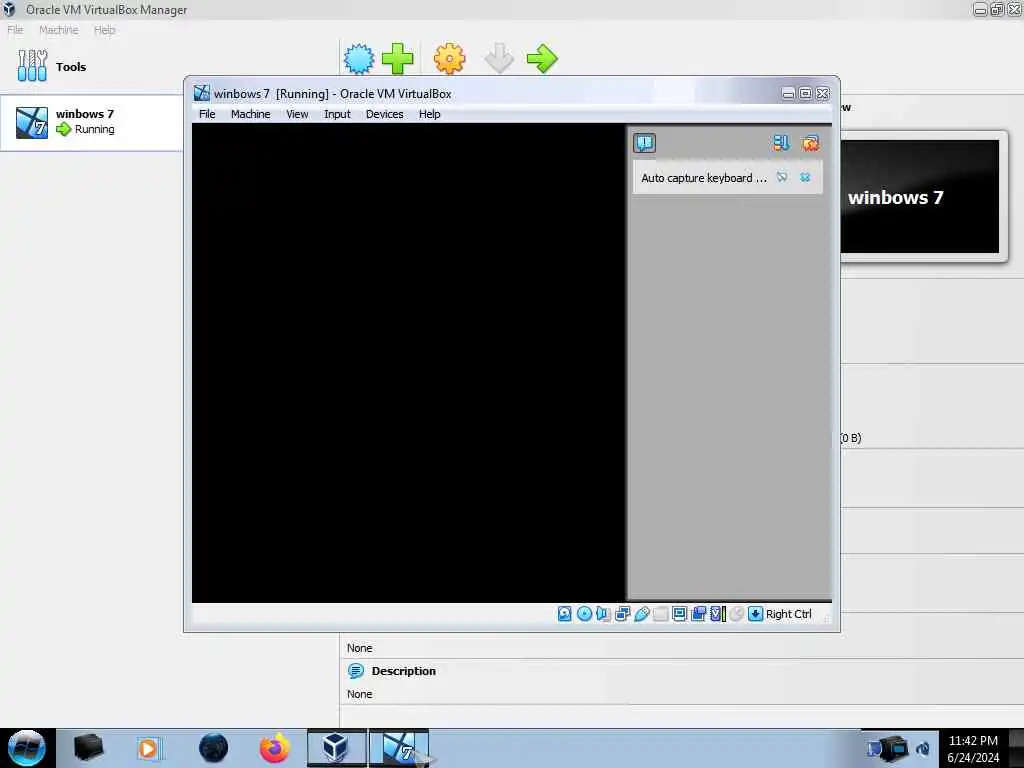1024x768 pixels.
Task: Click the grey Discard arrow in Manager toolbar
Action: pyautogui.click(x=500, y=59)
